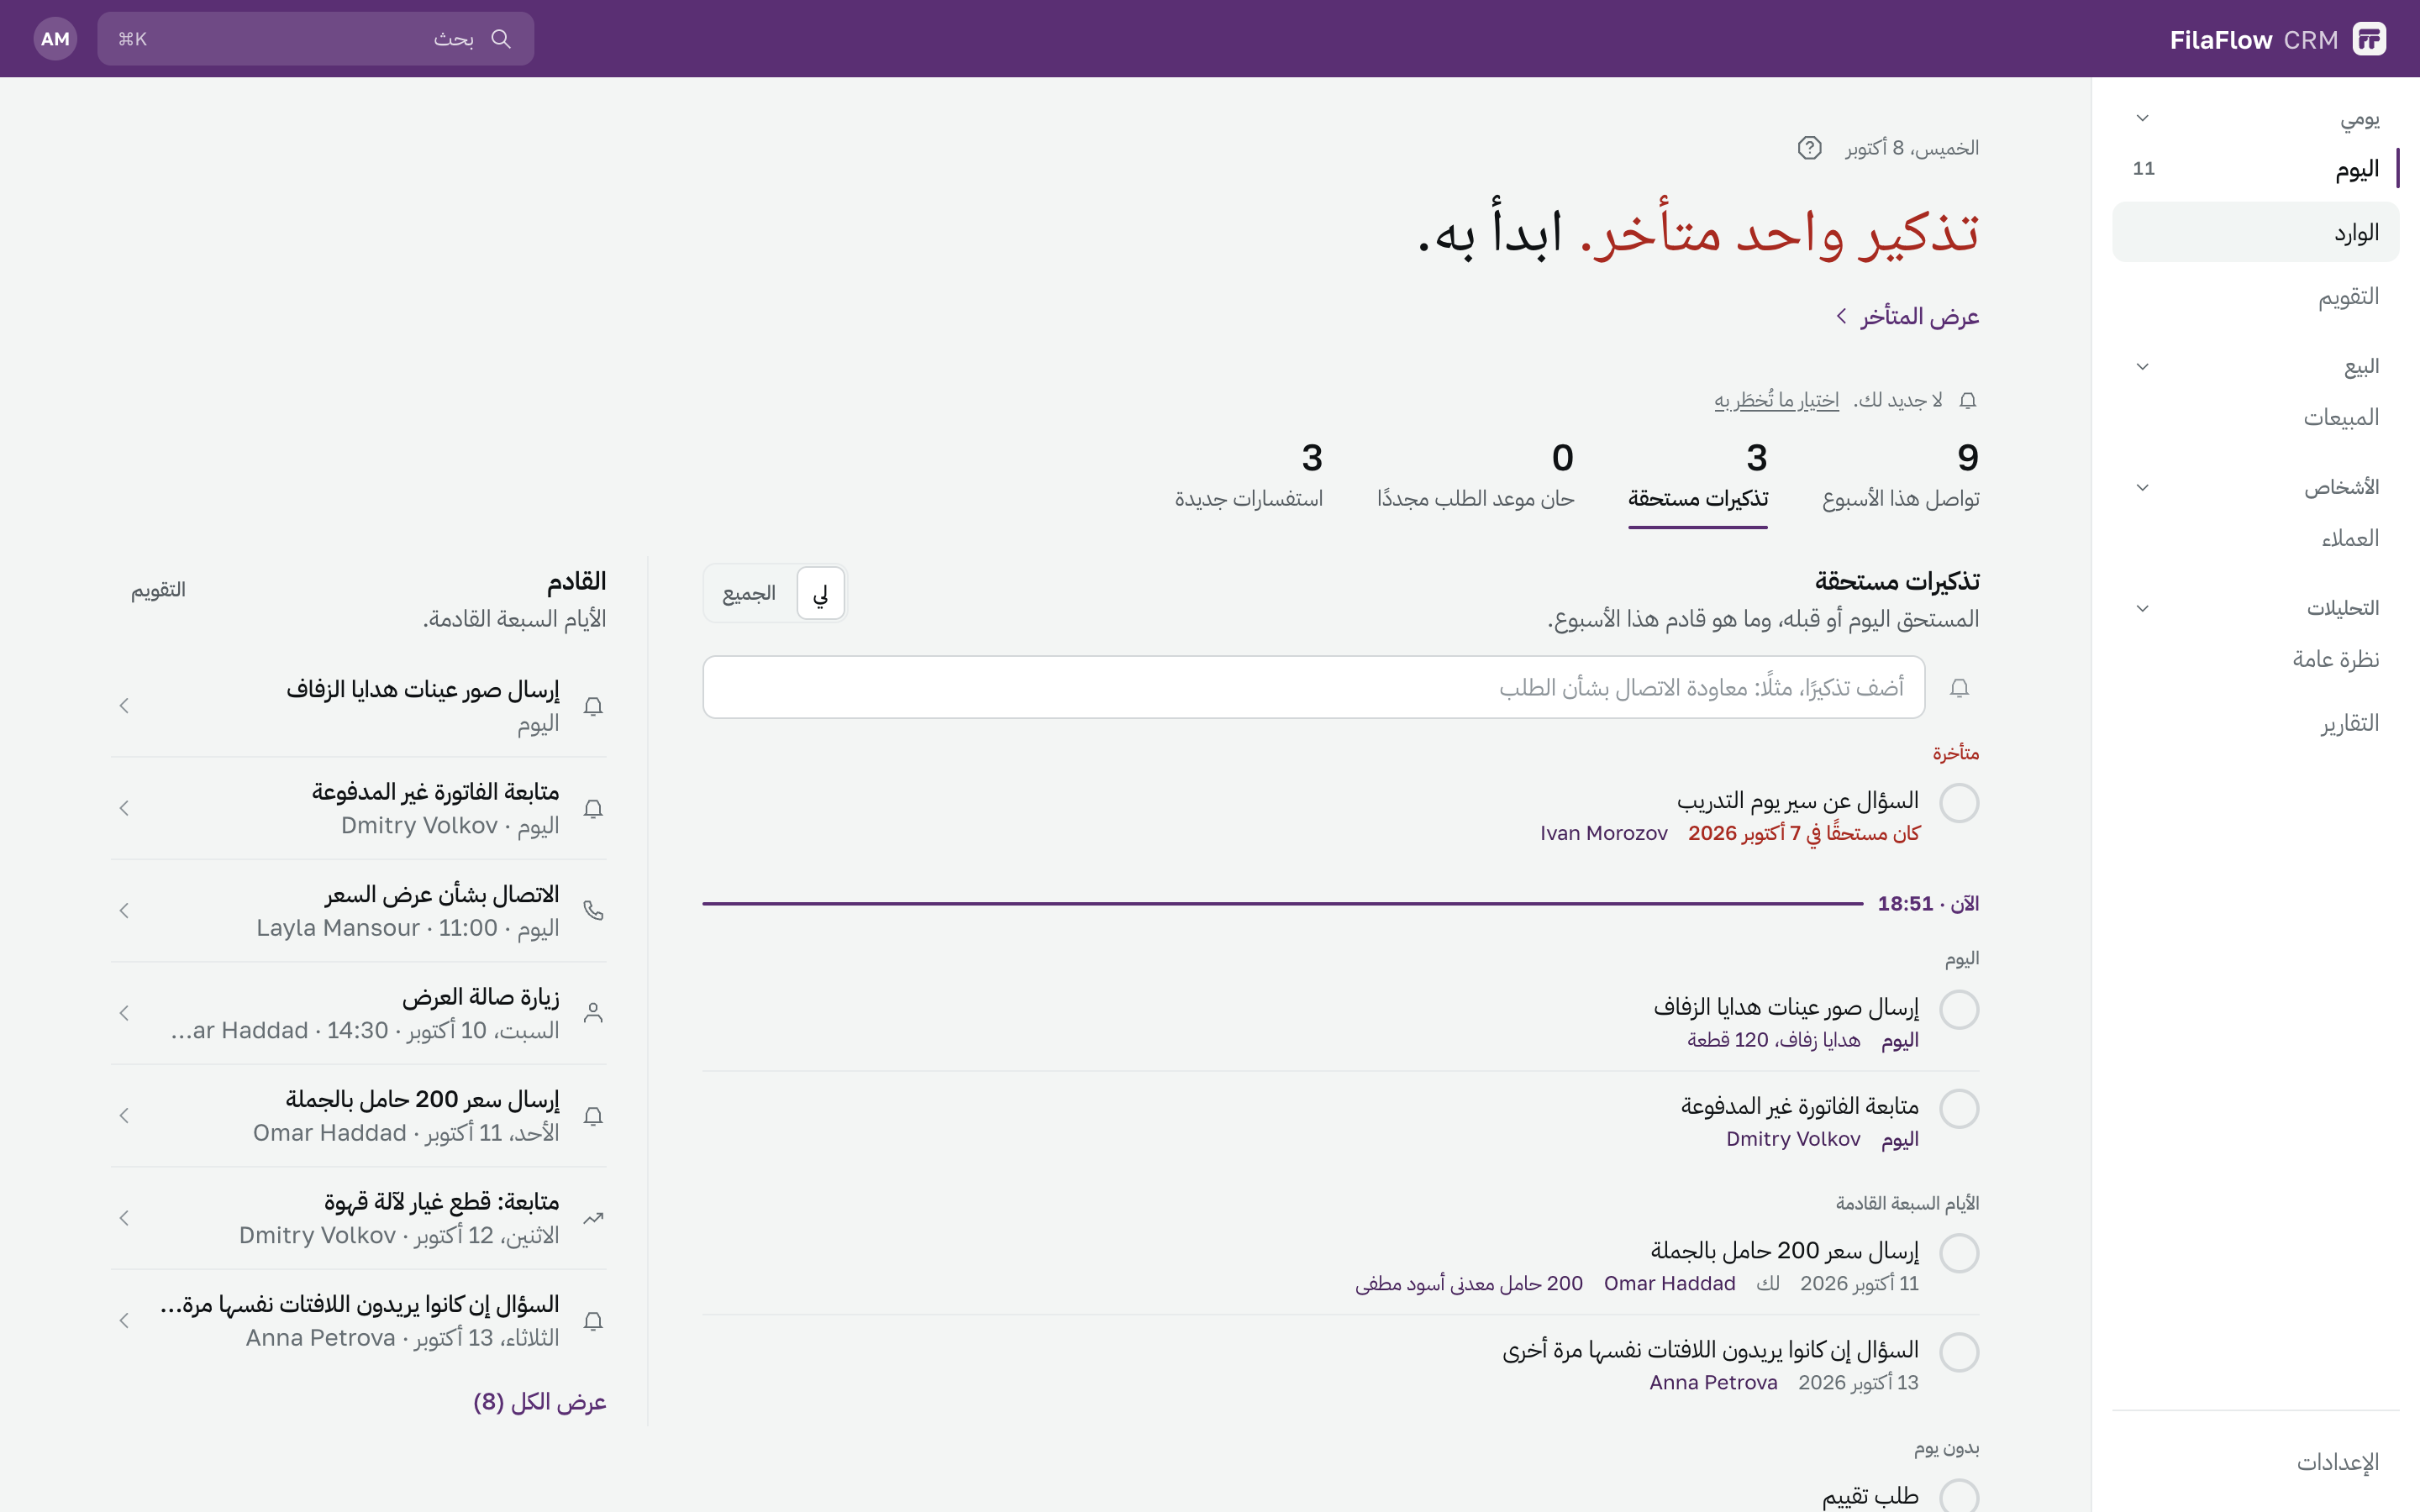Click the phone icon of 'الاتصال بشأن عرض السعر'
The image size is (2420, 1512).
[x=593, y=911]
